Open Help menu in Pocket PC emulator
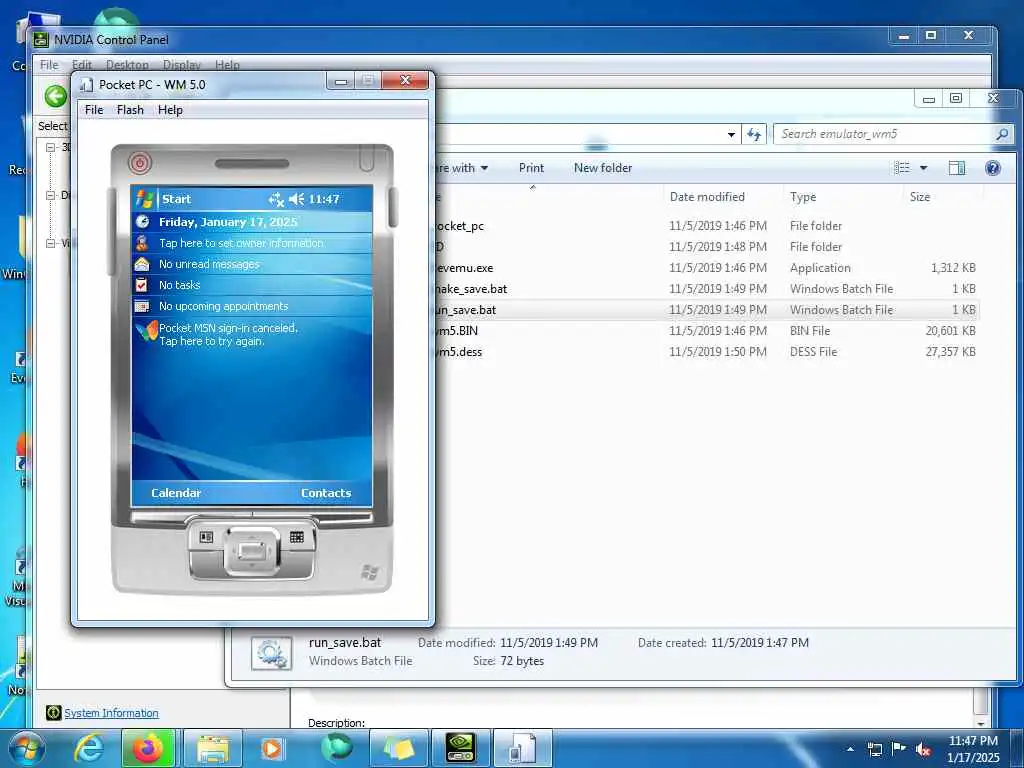 (x=170, y=110)
